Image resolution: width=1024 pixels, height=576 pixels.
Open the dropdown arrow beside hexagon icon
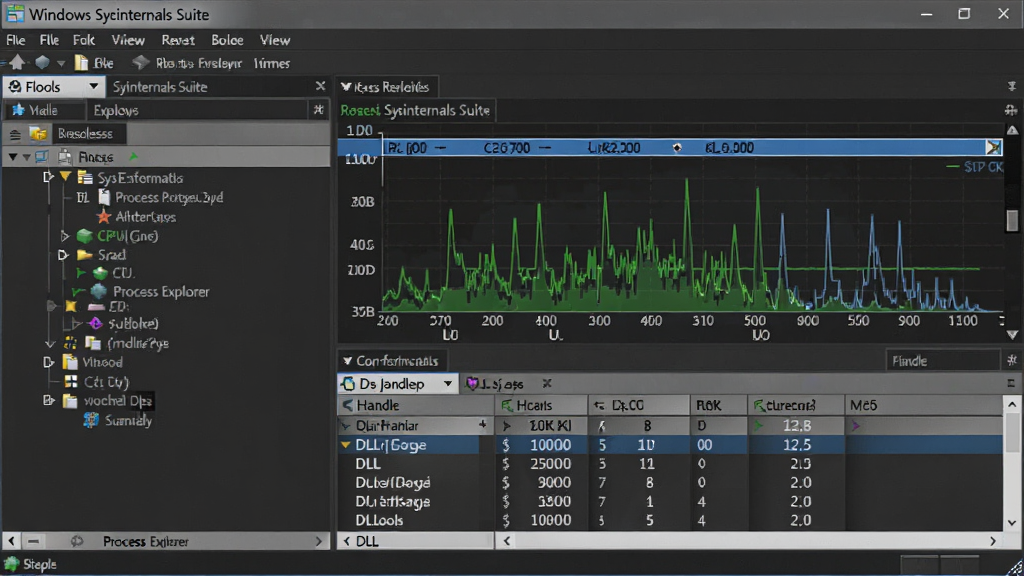click(61, 63)
